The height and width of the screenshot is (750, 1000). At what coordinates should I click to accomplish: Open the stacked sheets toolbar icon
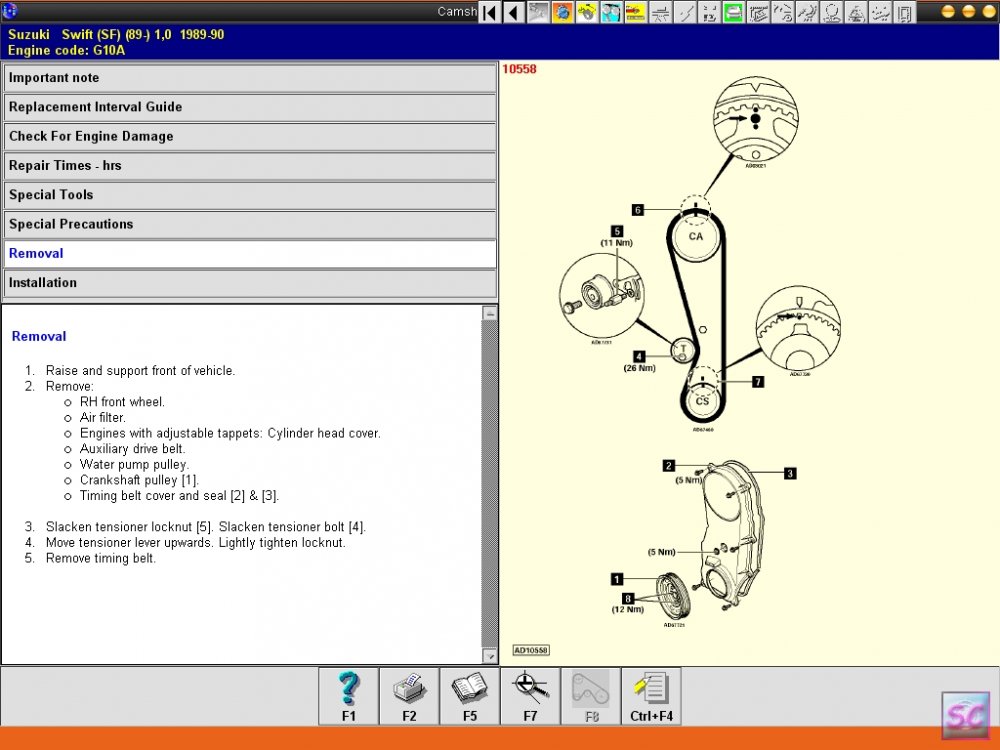pos(758,12)
